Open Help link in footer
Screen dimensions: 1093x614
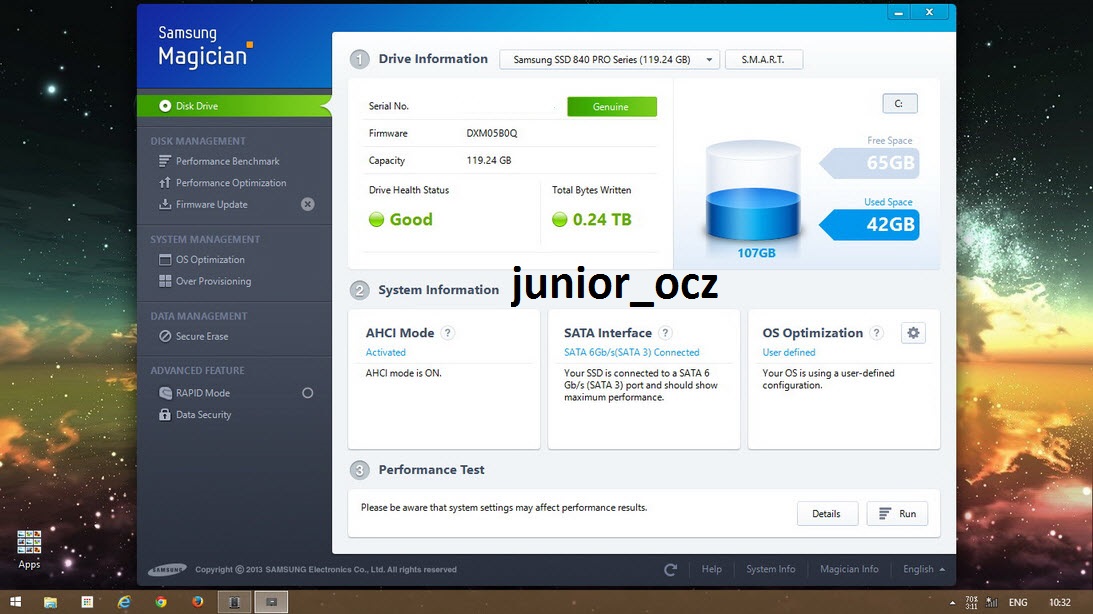[712, 569]
